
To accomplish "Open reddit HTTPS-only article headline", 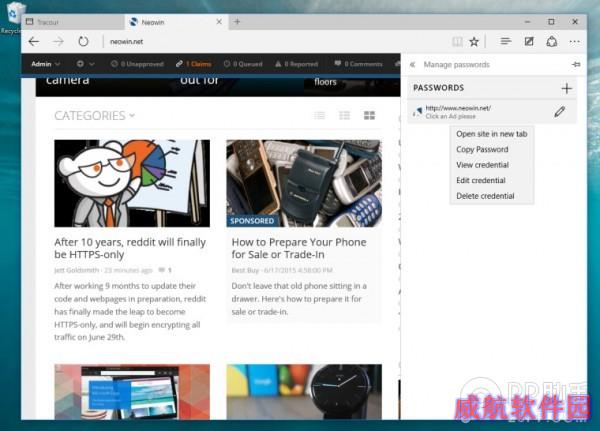I will point(130,248).
